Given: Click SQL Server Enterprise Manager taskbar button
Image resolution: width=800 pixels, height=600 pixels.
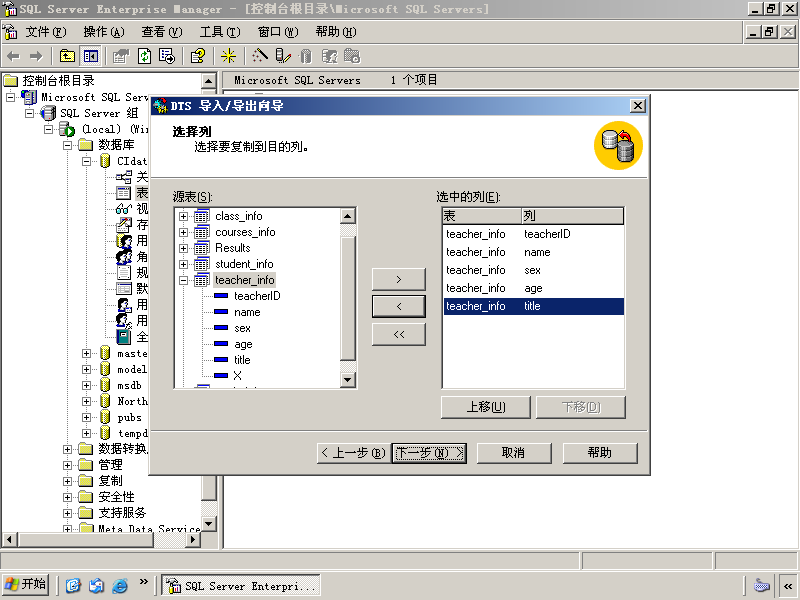Looking at the screenshot, I should pyautogui.click(x=241, y=585).
